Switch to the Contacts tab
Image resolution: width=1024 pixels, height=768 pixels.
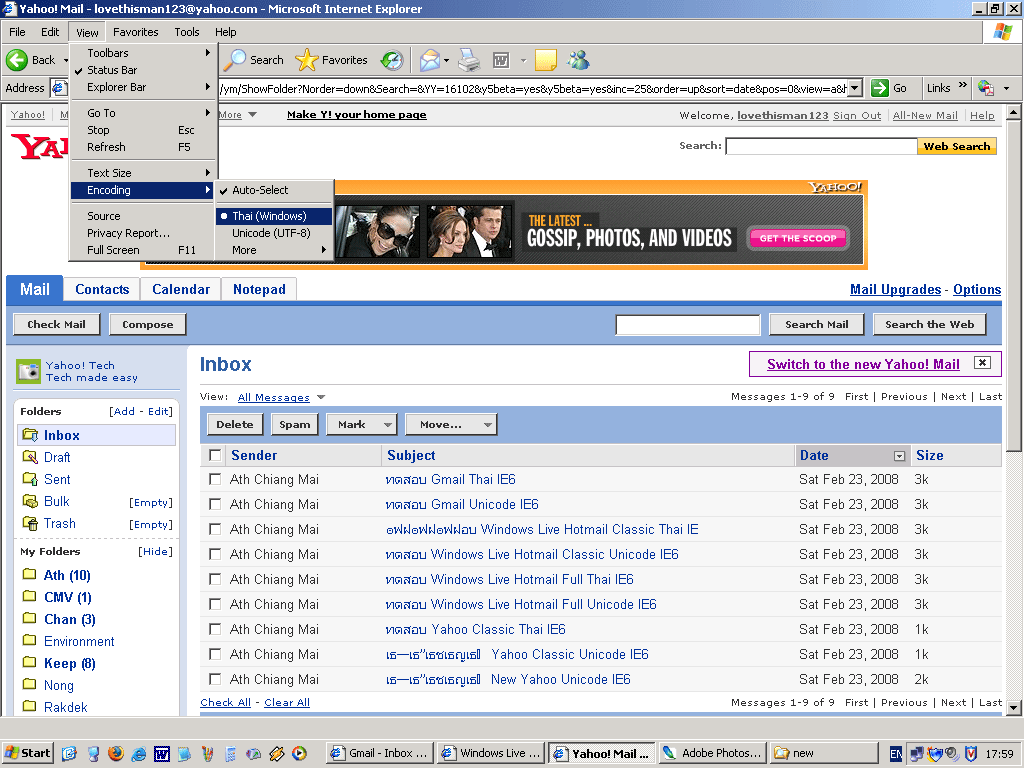point(102,289)
